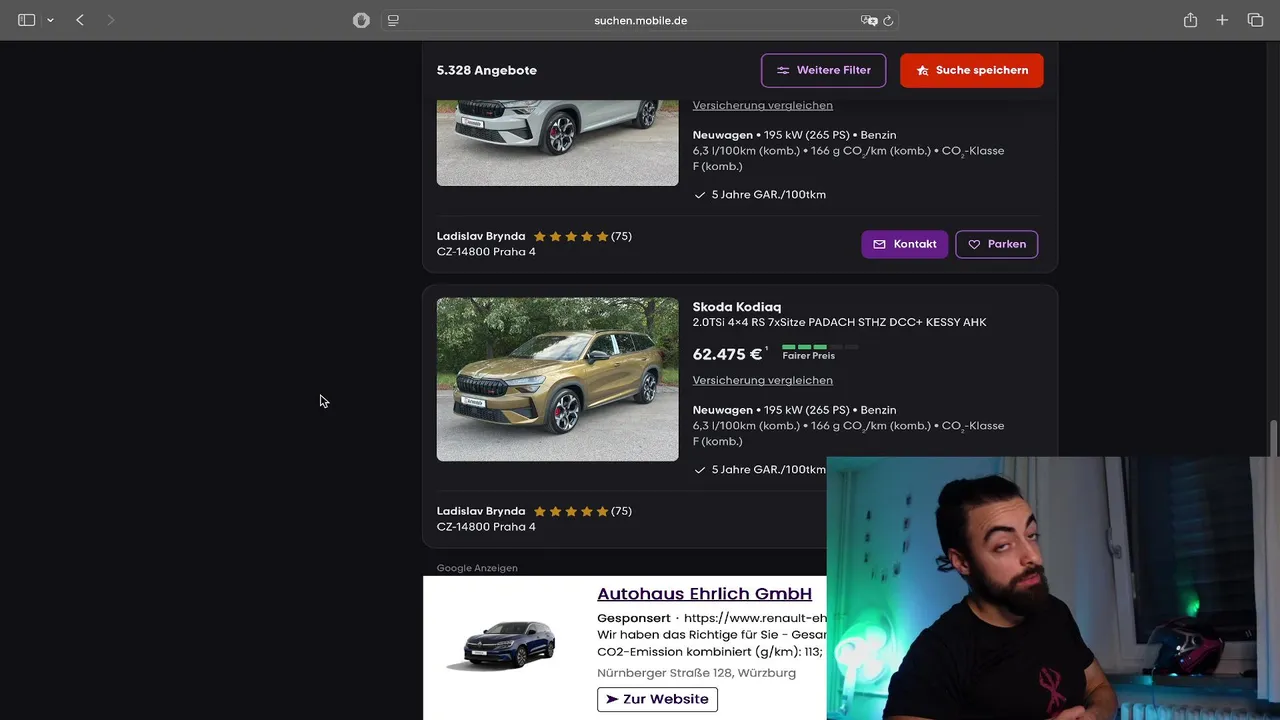Click the Google Anzeigen label
The width and height of the screenshot is (1280, 720).
tap(477, 568)
